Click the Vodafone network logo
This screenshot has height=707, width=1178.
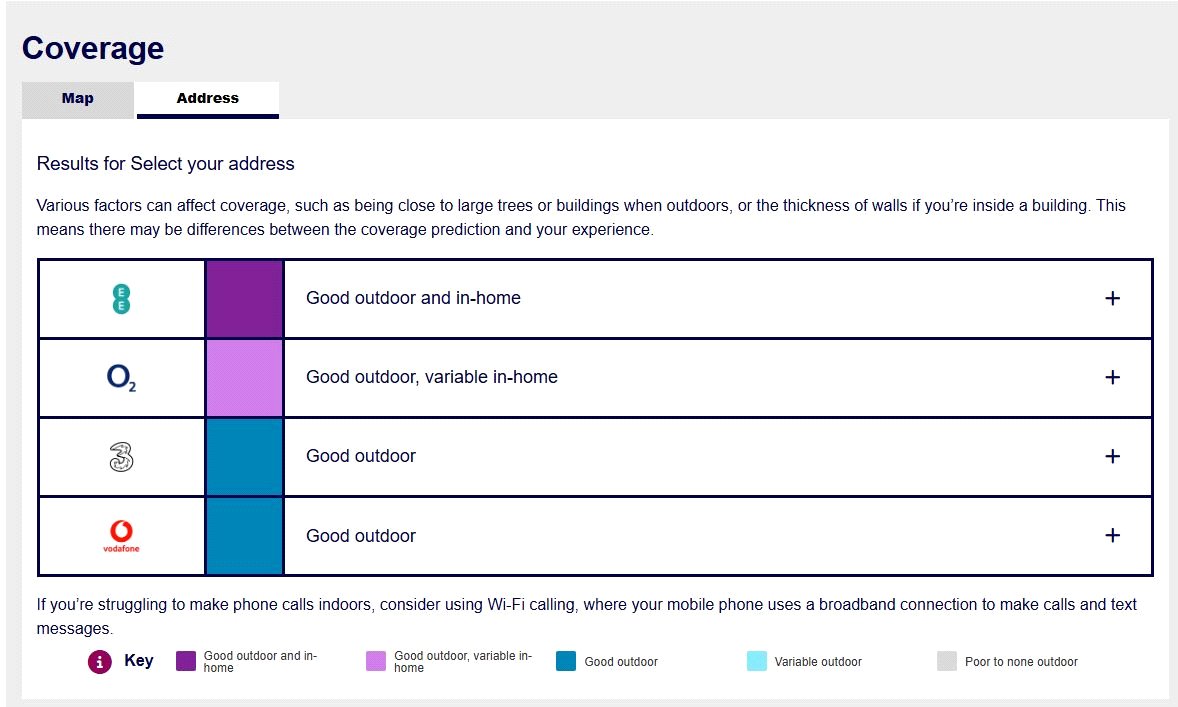coord(121,536)
